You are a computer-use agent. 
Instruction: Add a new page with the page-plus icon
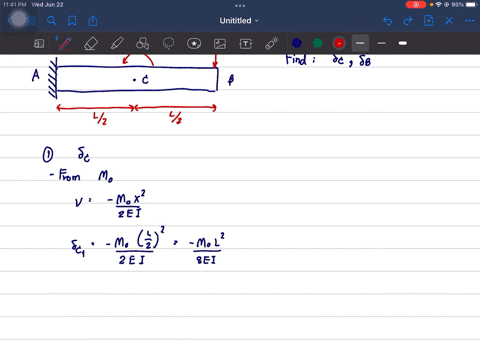[428, 21]
